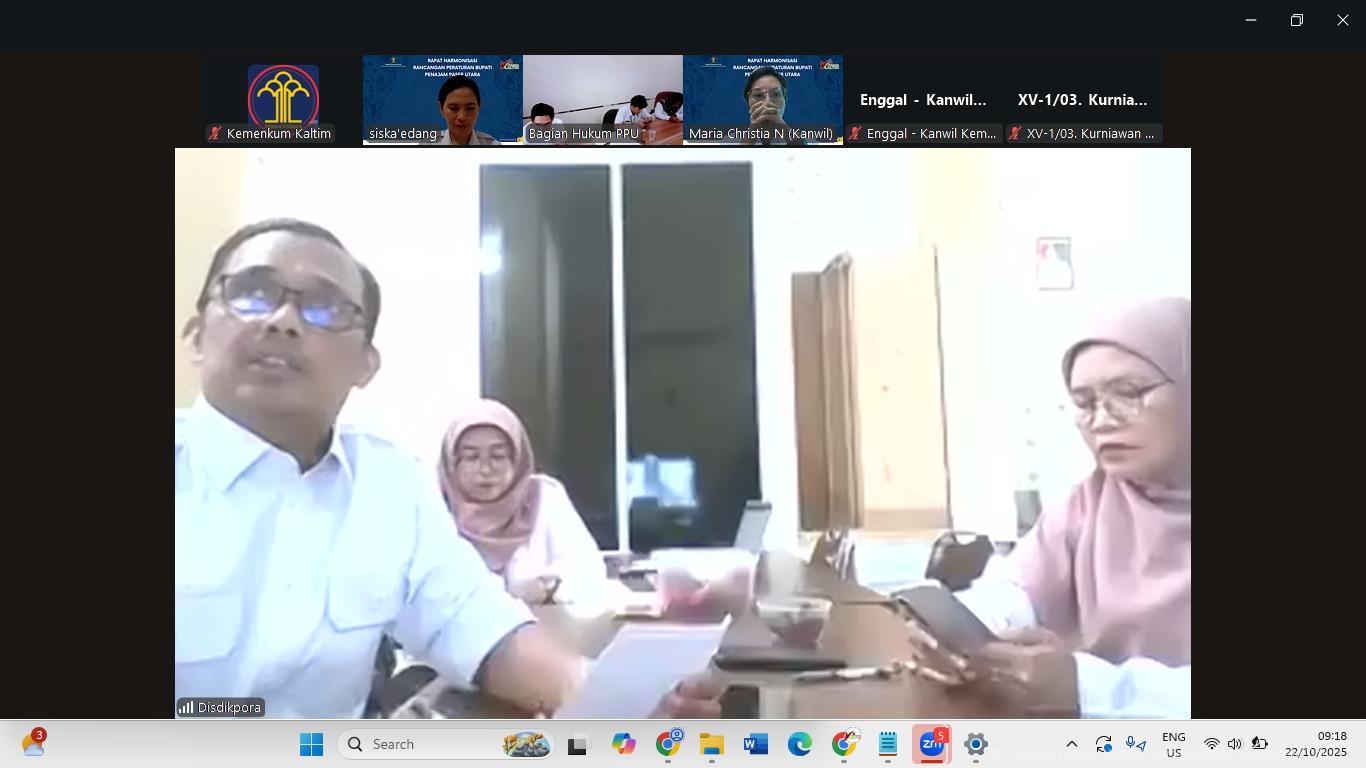1366x768 pixels.
Task: Open Settings gear icon in the taskbar
Action: [x=975, y=745]
